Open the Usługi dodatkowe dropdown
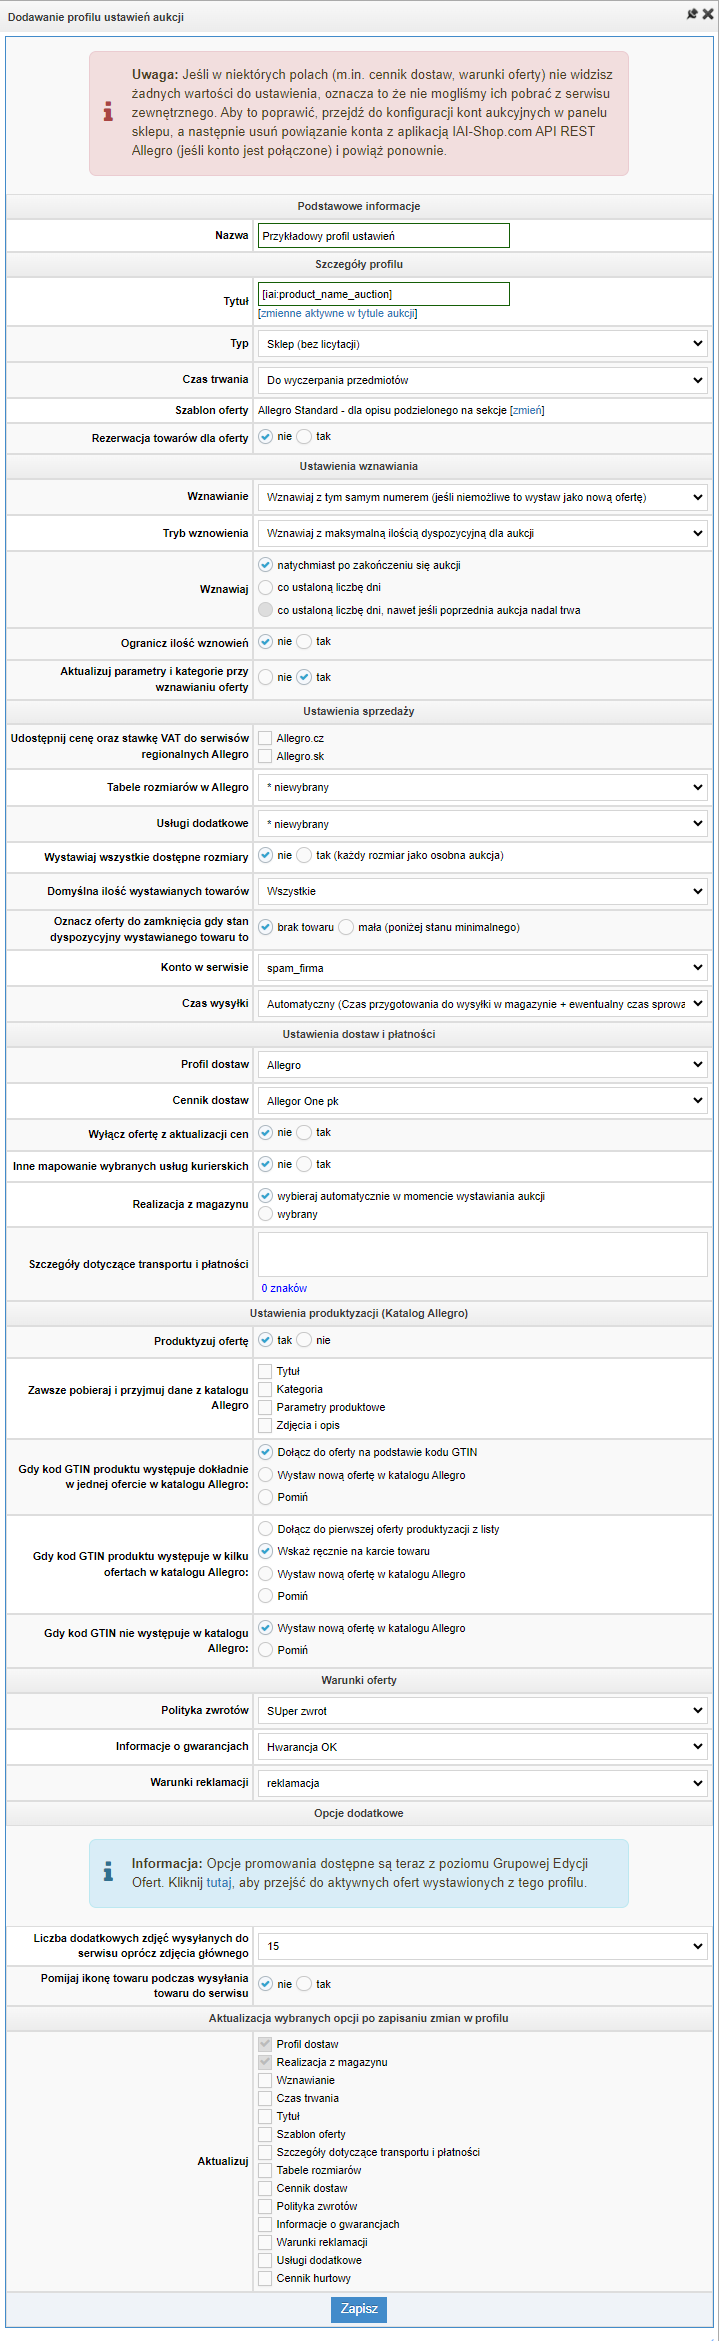Screen dimensions: 719x2341 click(483, 824)
